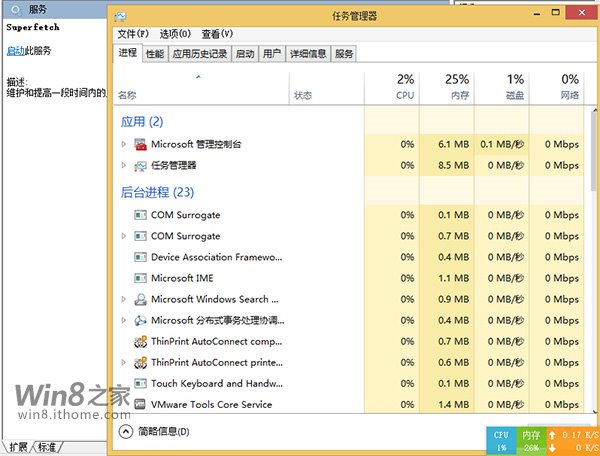The height and width of the screenshot is (456, 600).
Task: Expand the Microsoft Windows Search row
Action: click(124, 299)
